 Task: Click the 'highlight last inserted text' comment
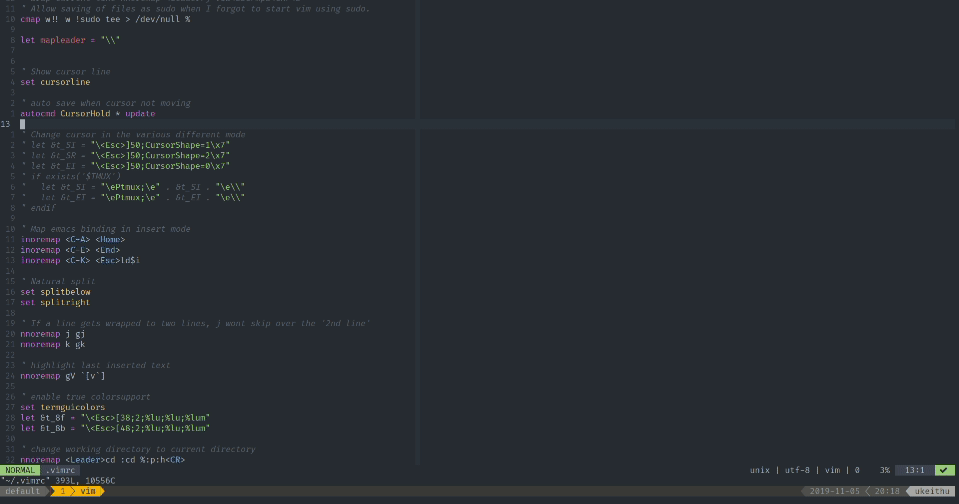click(95, 365)
